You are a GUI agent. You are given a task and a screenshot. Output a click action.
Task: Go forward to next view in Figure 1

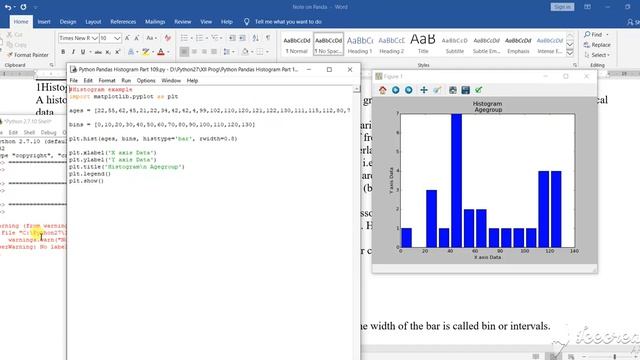tap(409, 90)
